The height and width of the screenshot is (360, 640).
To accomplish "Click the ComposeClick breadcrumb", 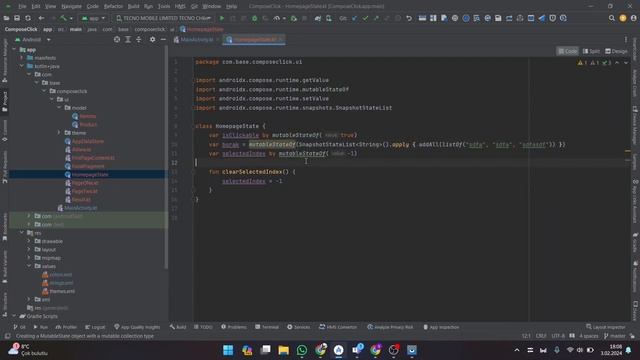I will pyautogui.click(x=21, y=29).
